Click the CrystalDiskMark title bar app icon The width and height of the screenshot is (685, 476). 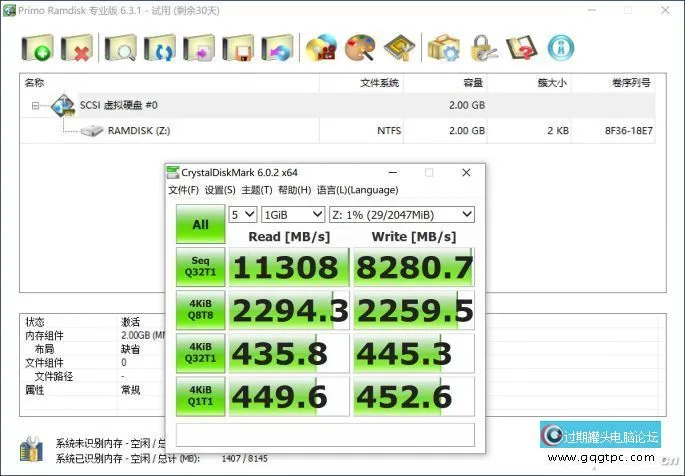pos(173,172)
